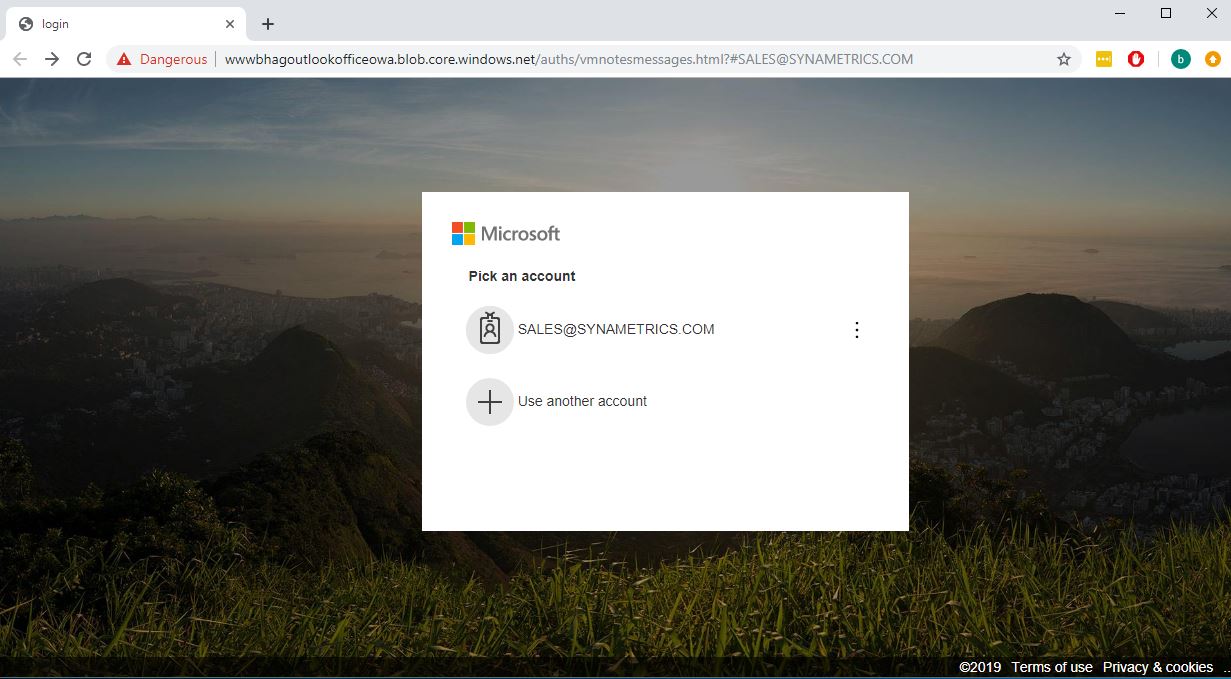Select the 'login' browser tab

pos(125,24)
